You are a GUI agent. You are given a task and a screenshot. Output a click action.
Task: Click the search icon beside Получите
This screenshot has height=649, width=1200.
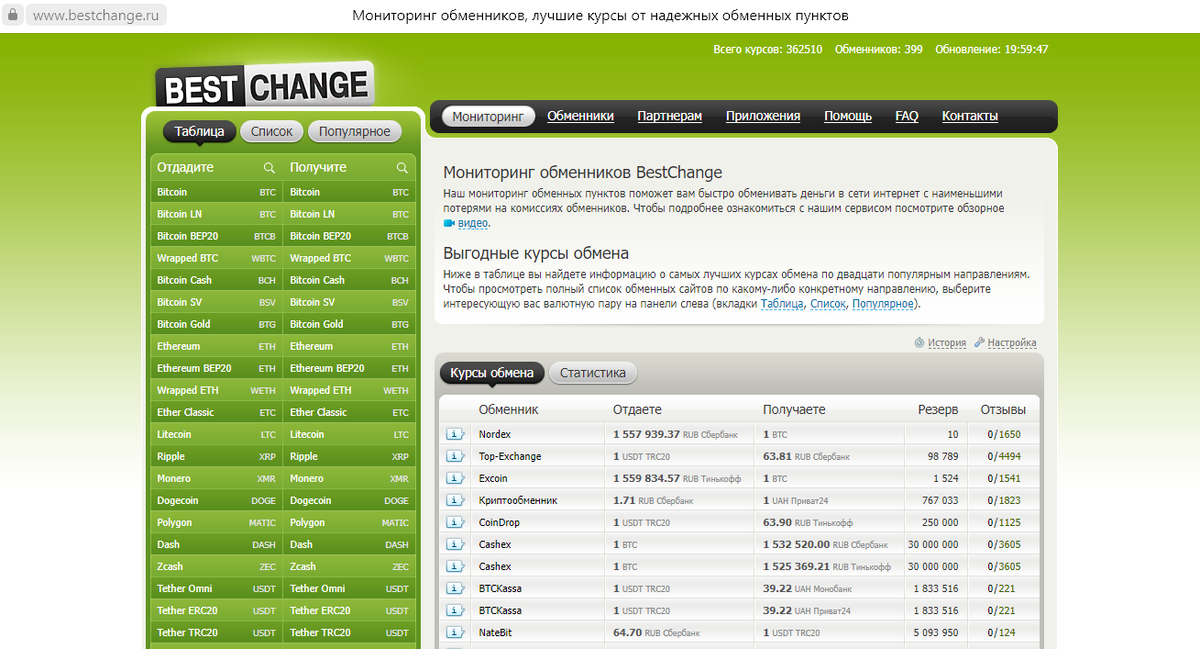402,168
